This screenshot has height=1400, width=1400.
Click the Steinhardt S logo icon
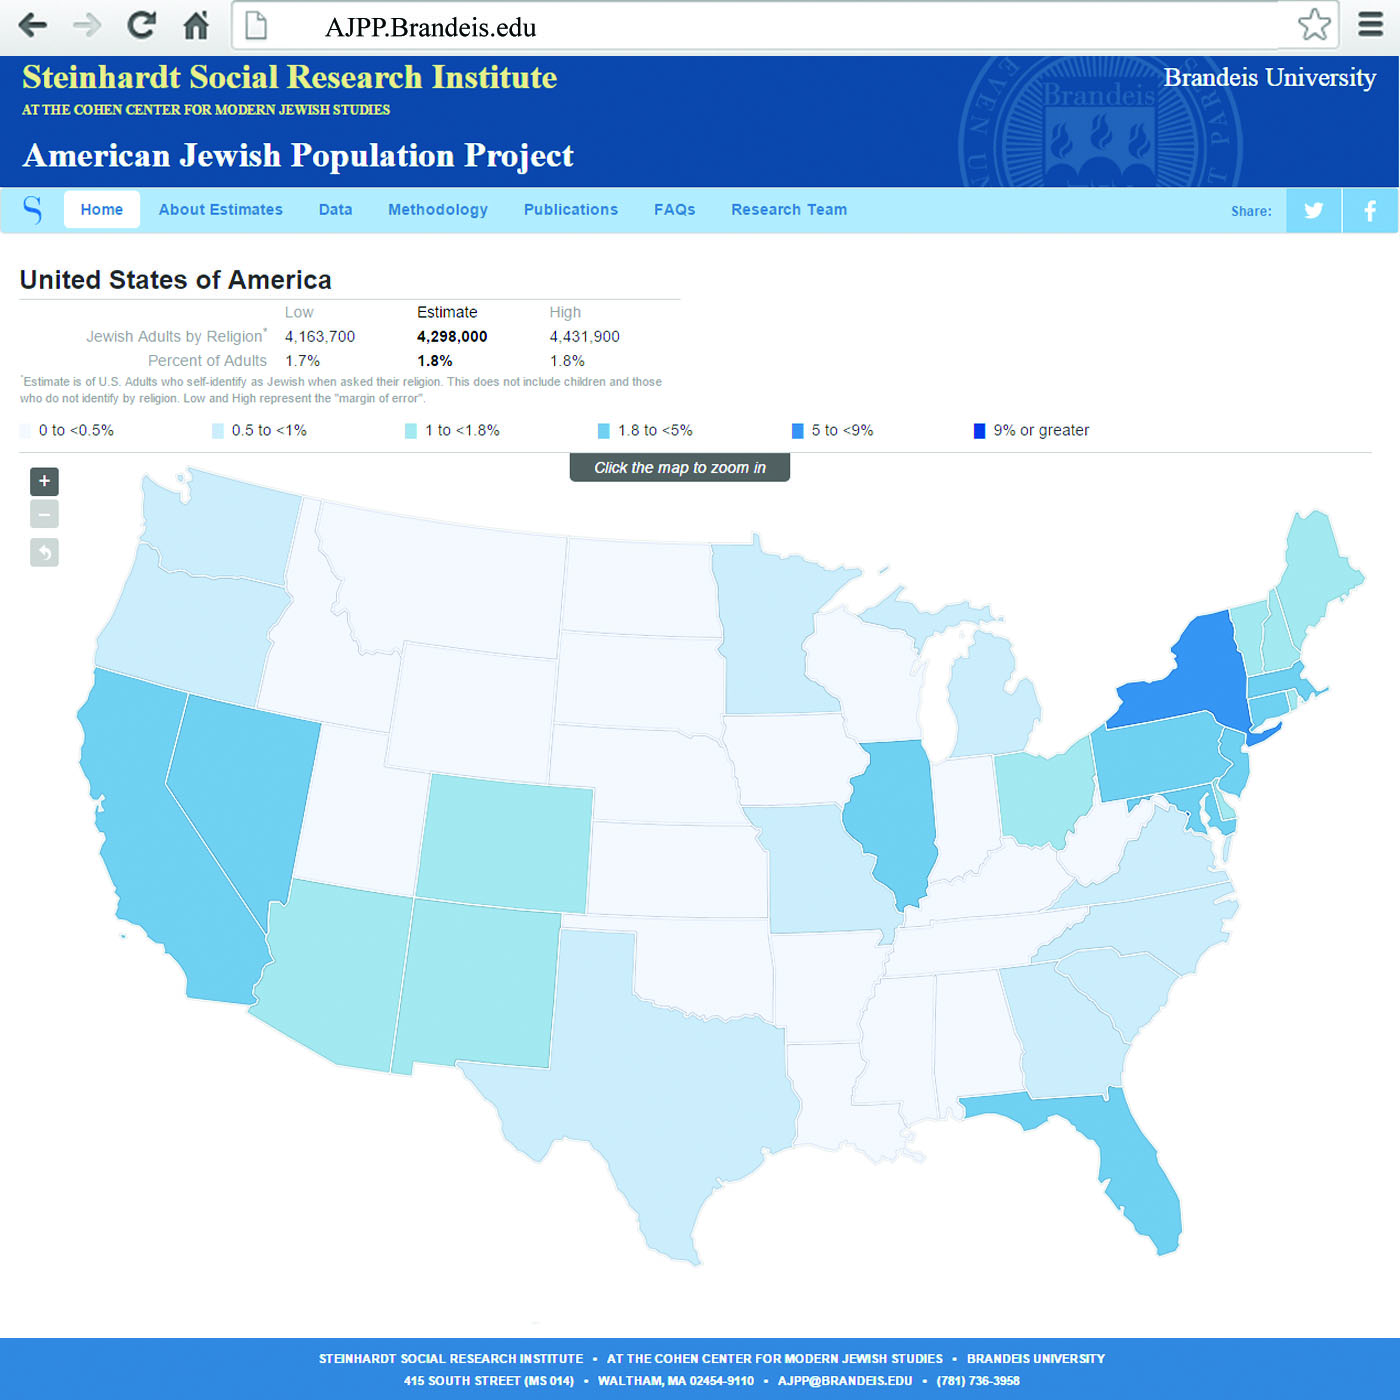[33, 210]
